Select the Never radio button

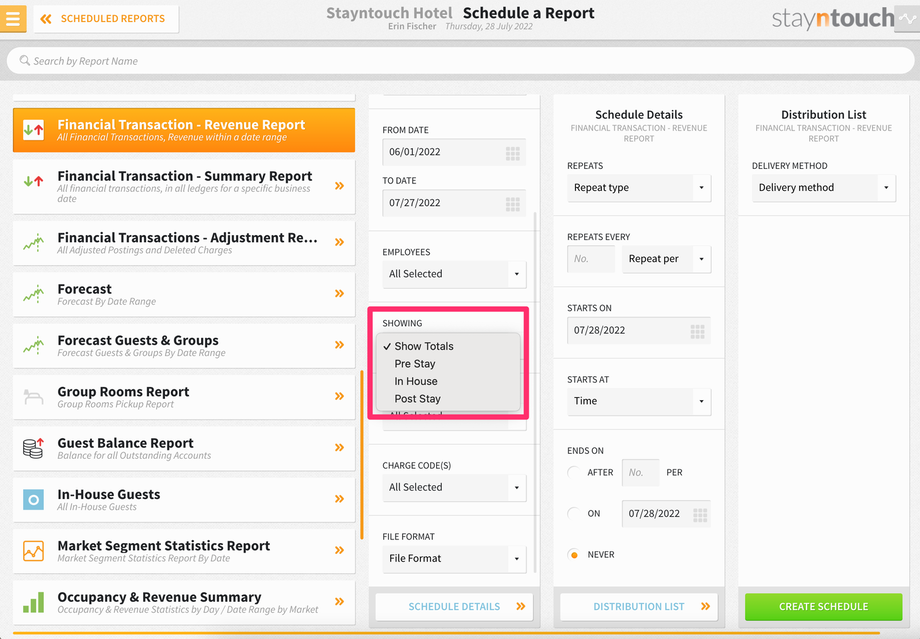tap(574, 555)
